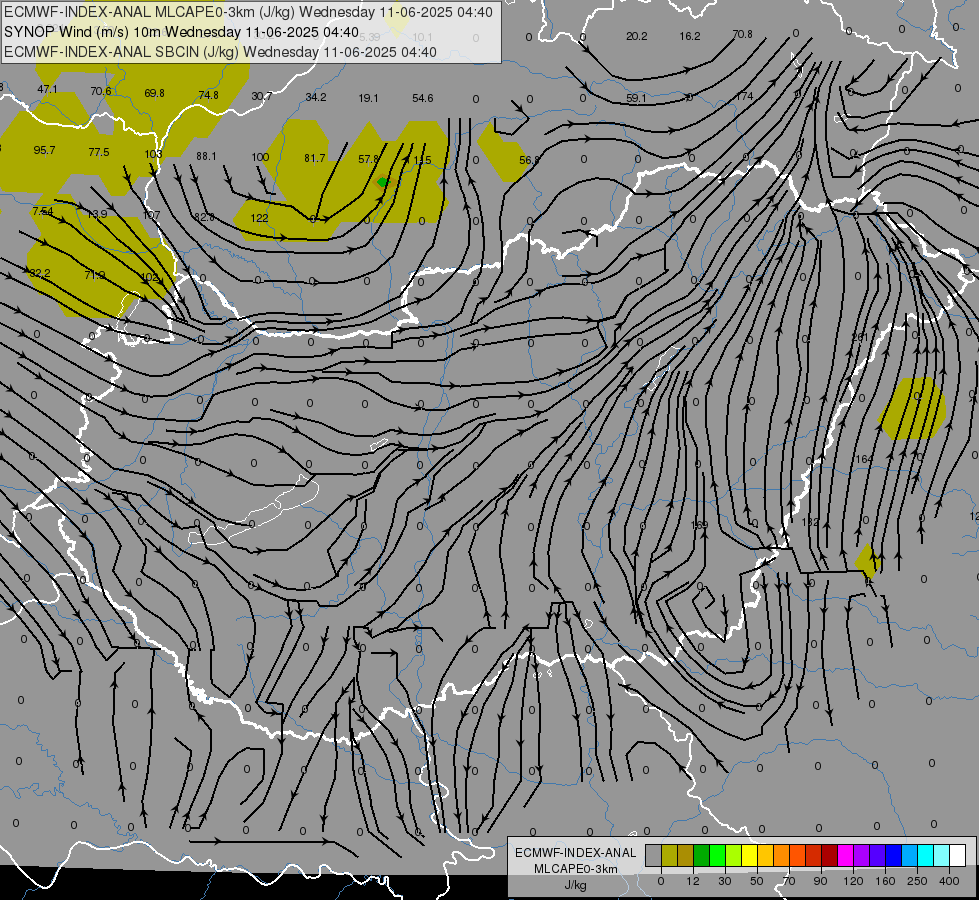Click the legend tick label 70

(789, 881)
